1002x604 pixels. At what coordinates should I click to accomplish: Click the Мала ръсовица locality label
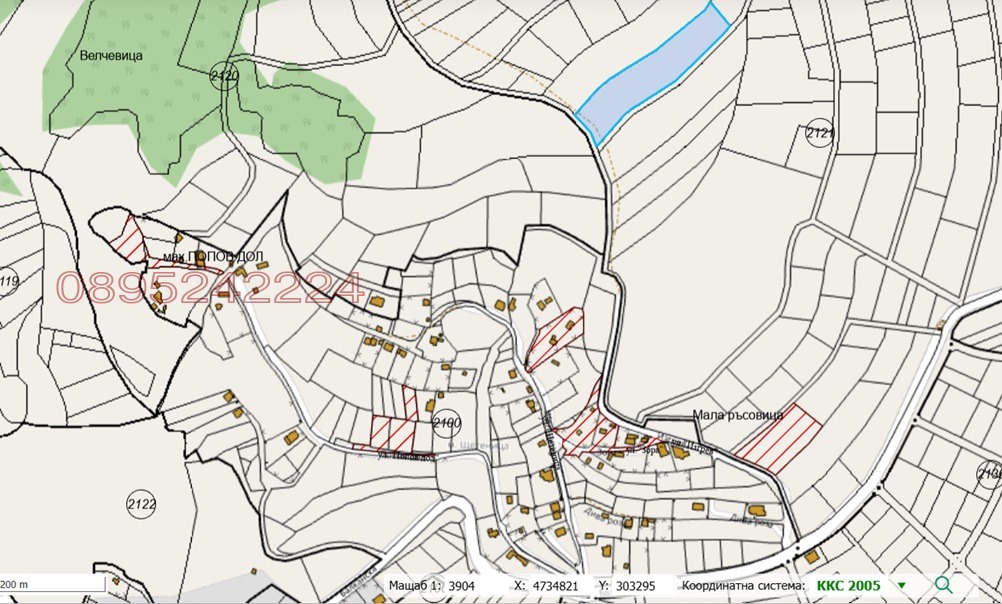738,415
